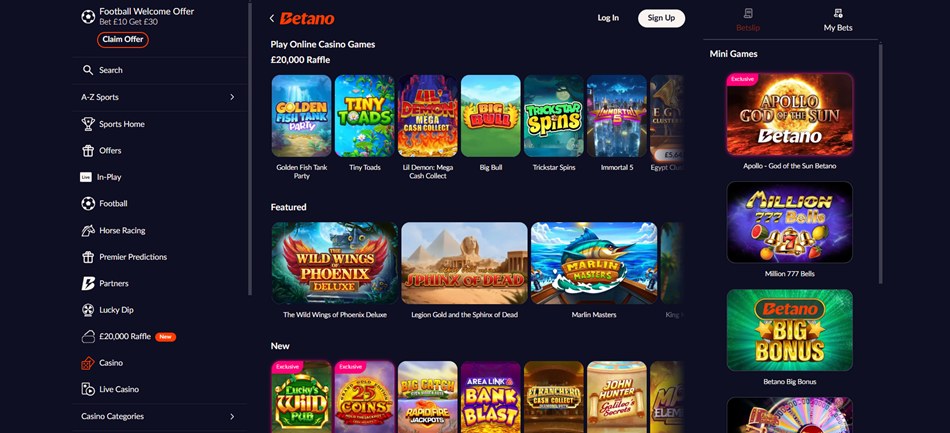Image resolution: width=950 pixels, height=433 pixels.
Task: Open the Tiny Toads game thumbnail
Action: click(x=365, y=116)
